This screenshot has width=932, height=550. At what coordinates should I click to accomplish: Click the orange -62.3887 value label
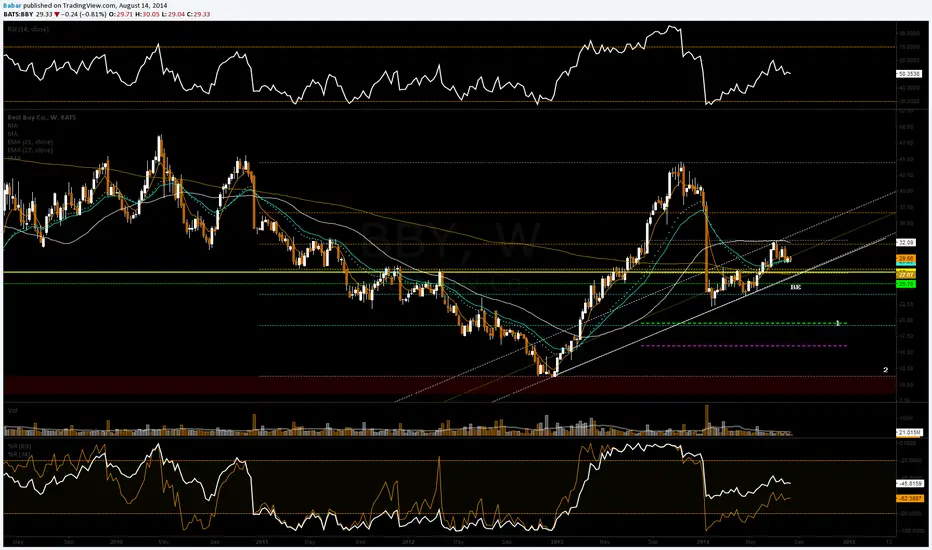coord(909,498)
